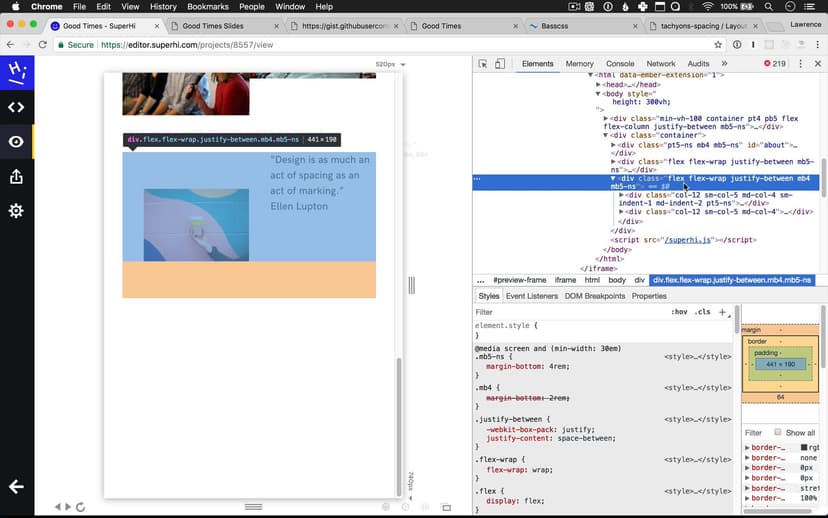Screen dimensions: 828x518
Task: Open SuperHi project settings gear
Action: [x=16, y=211]
